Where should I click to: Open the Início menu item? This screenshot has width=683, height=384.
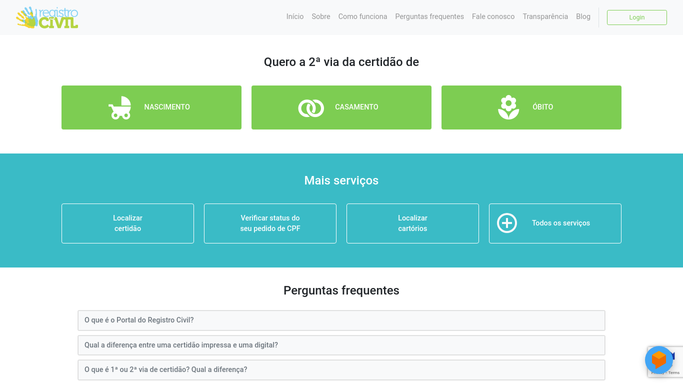[295, 17]
